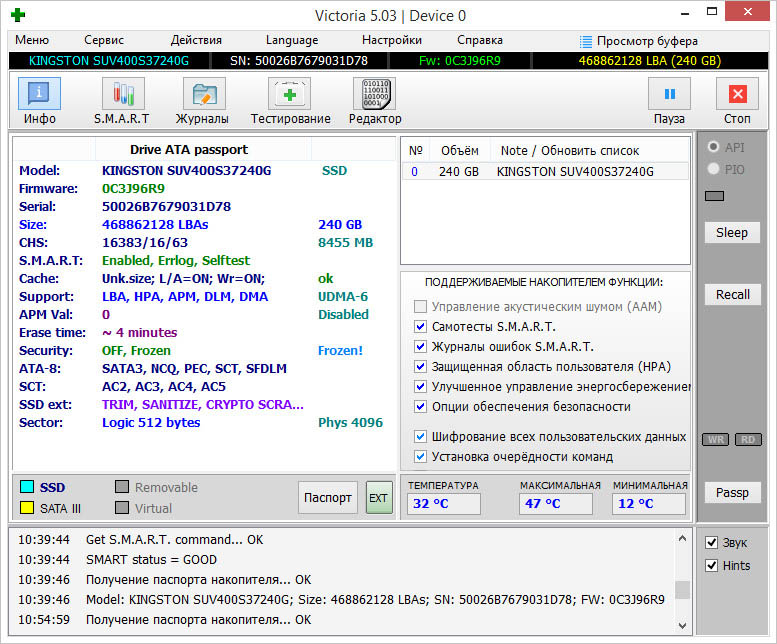Click the TRIM, SANITIZE, CRYPTO SCRA... value
Viewport: 777px width, 644px height.
point(203,405)
